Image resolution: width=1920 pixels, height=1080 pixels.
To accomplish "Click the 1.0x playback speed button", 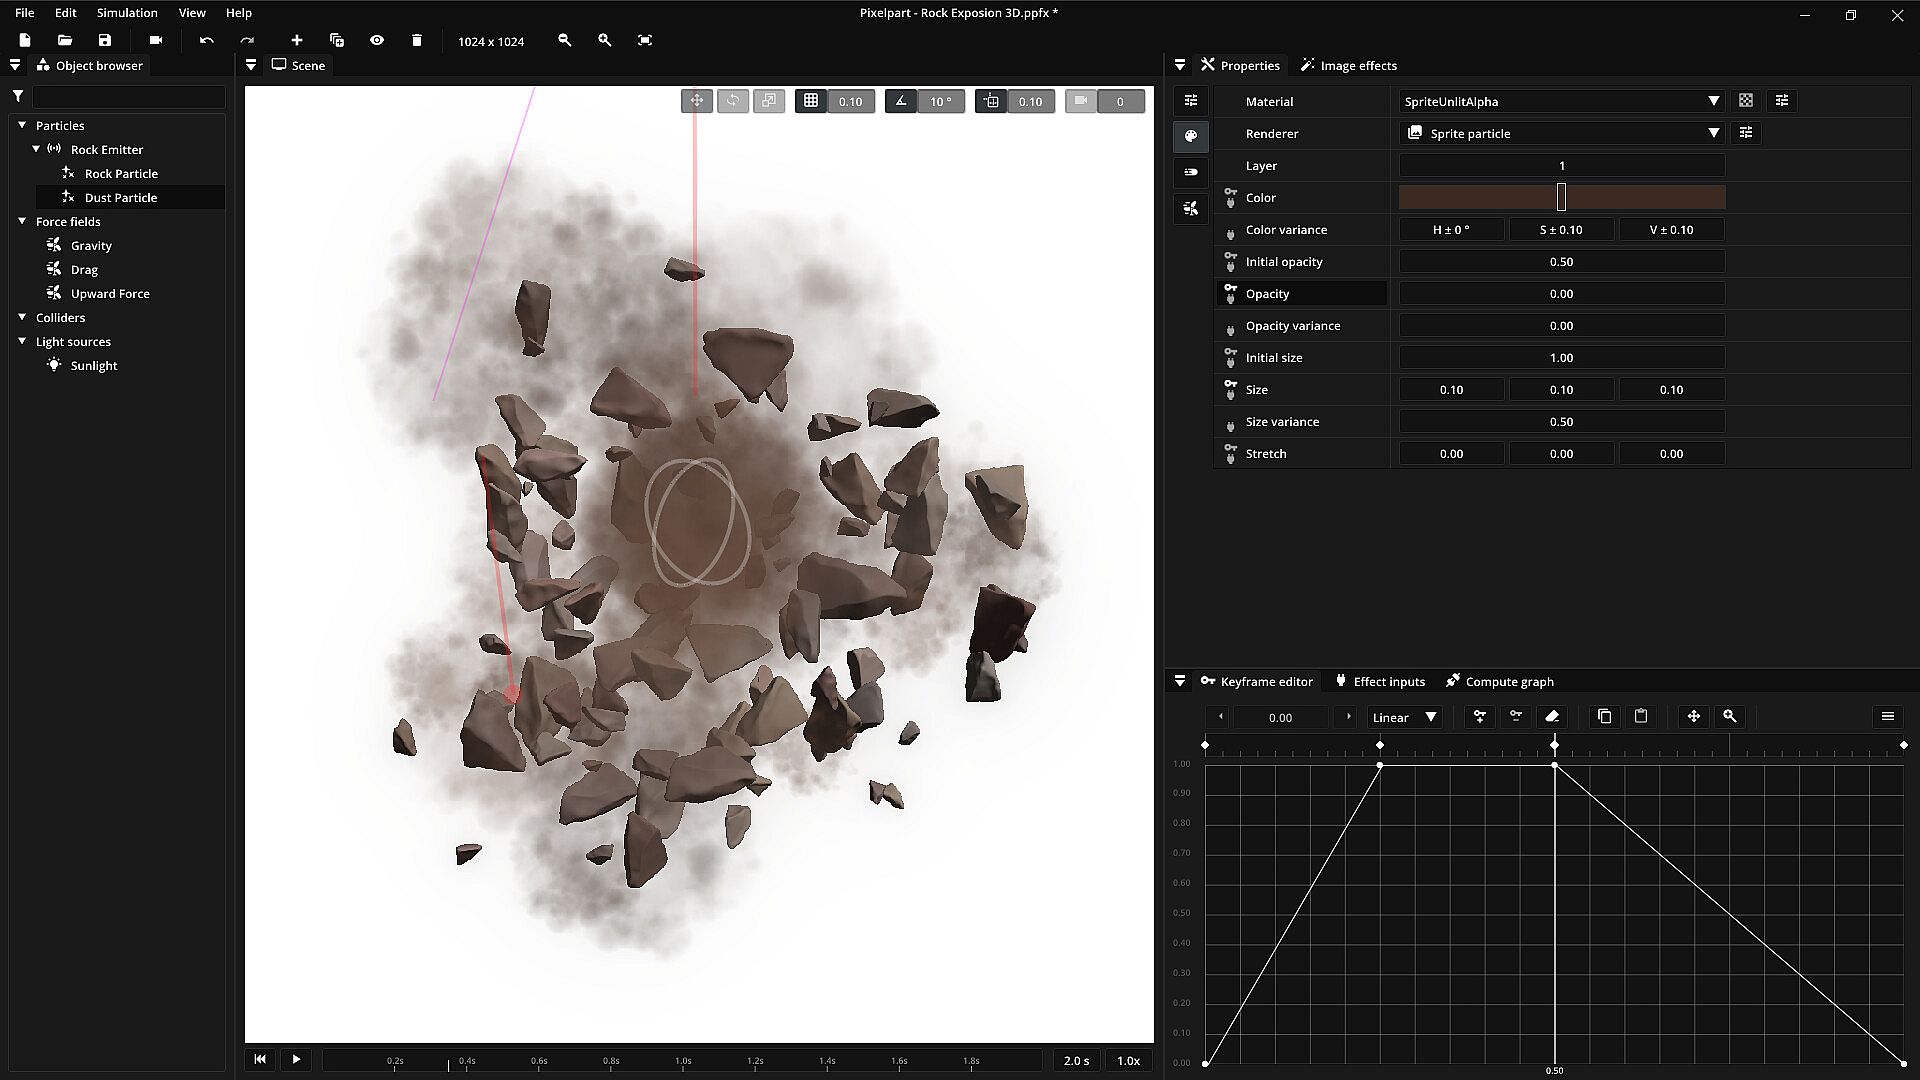I will 1128,1060.
